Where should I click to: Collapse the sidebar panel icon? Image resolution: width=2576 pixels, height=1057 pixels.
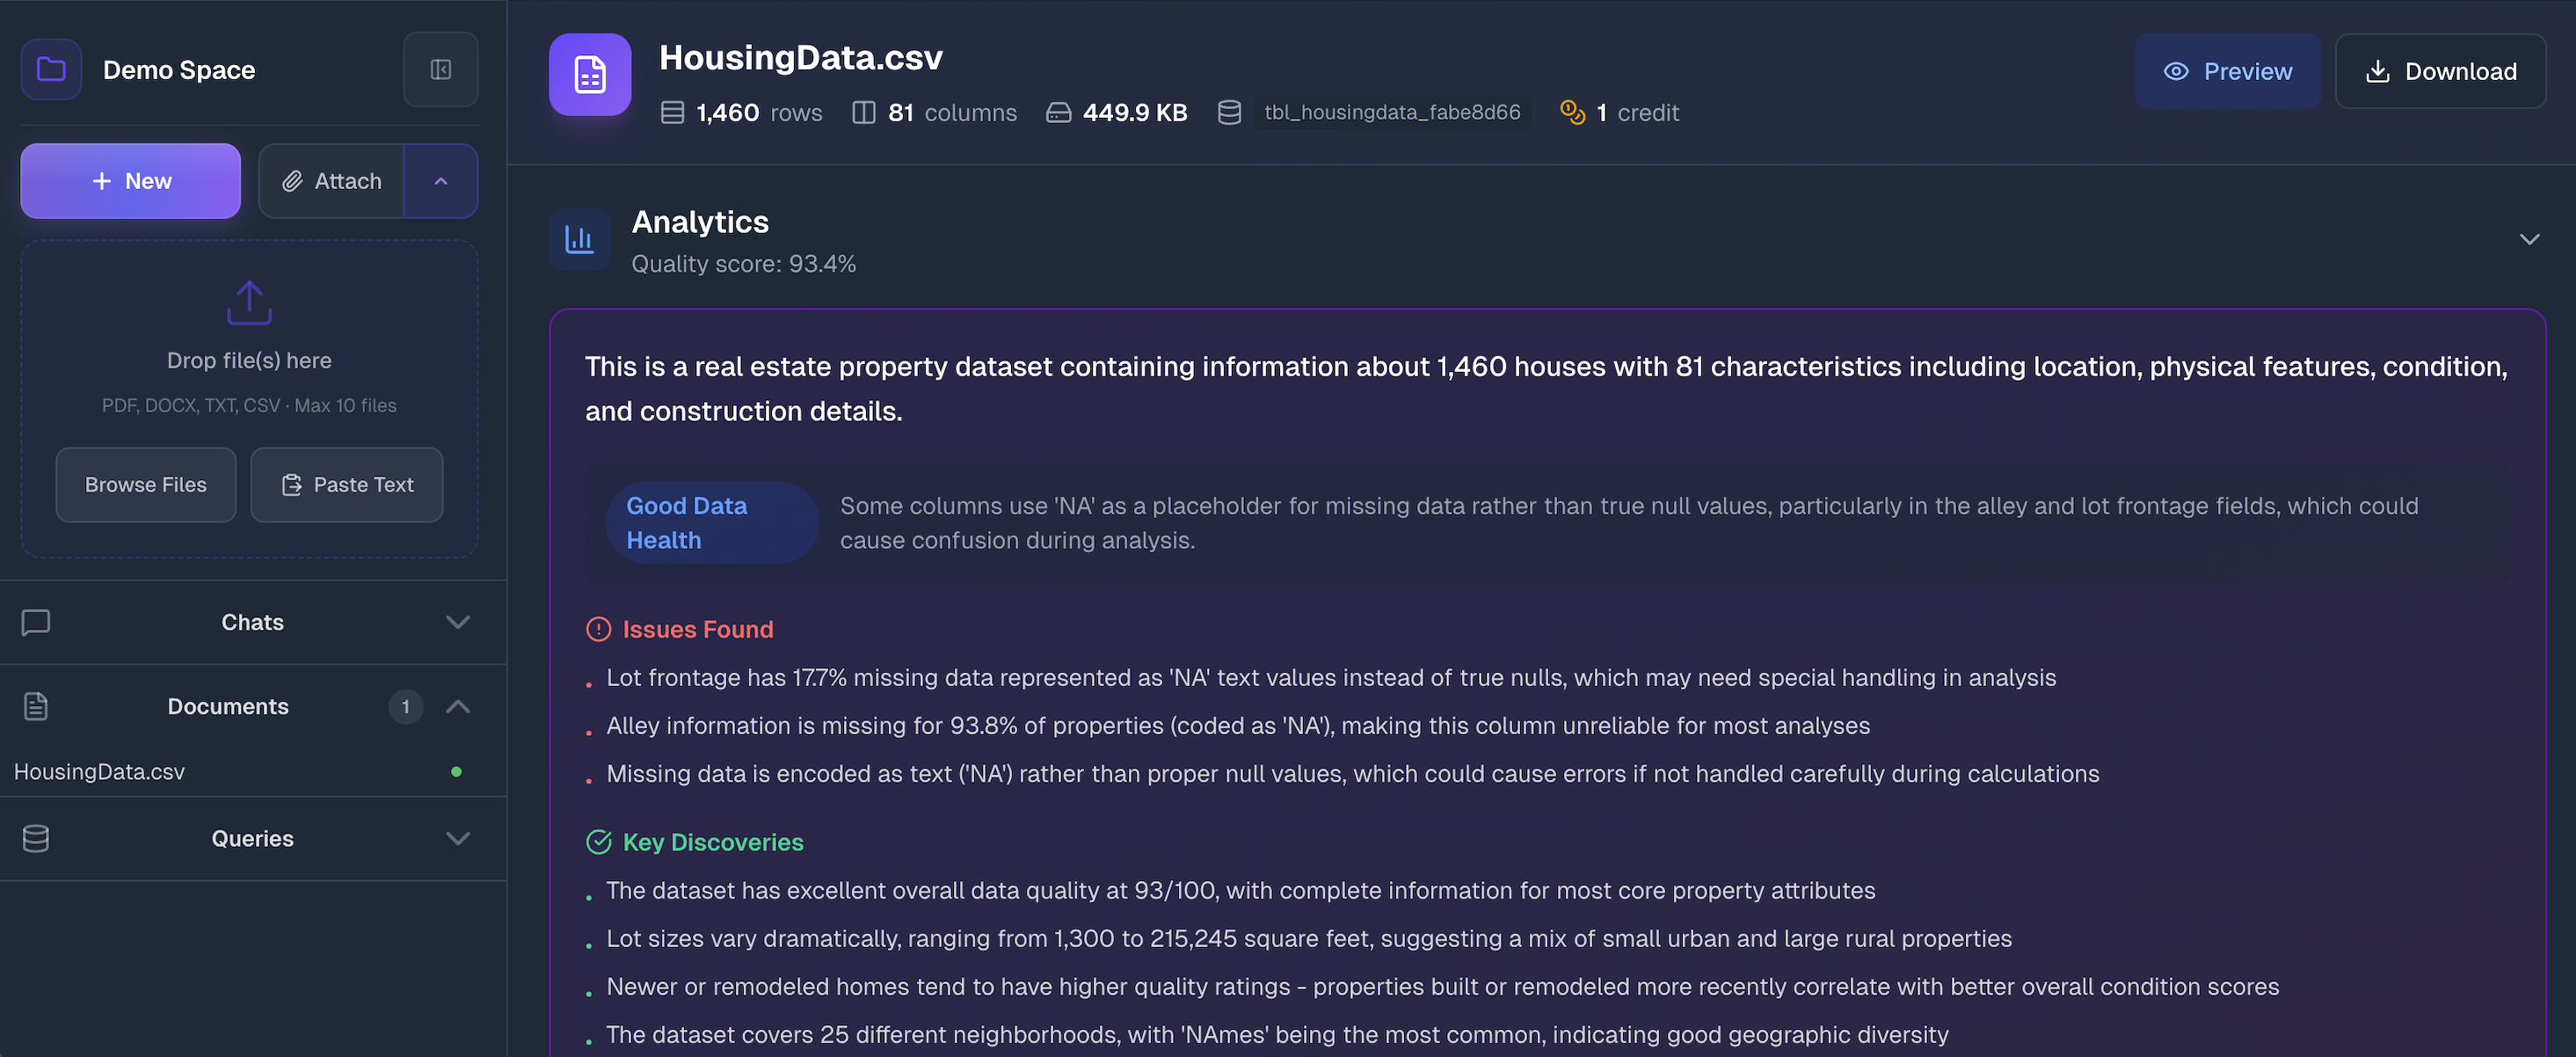pos(440,69)
